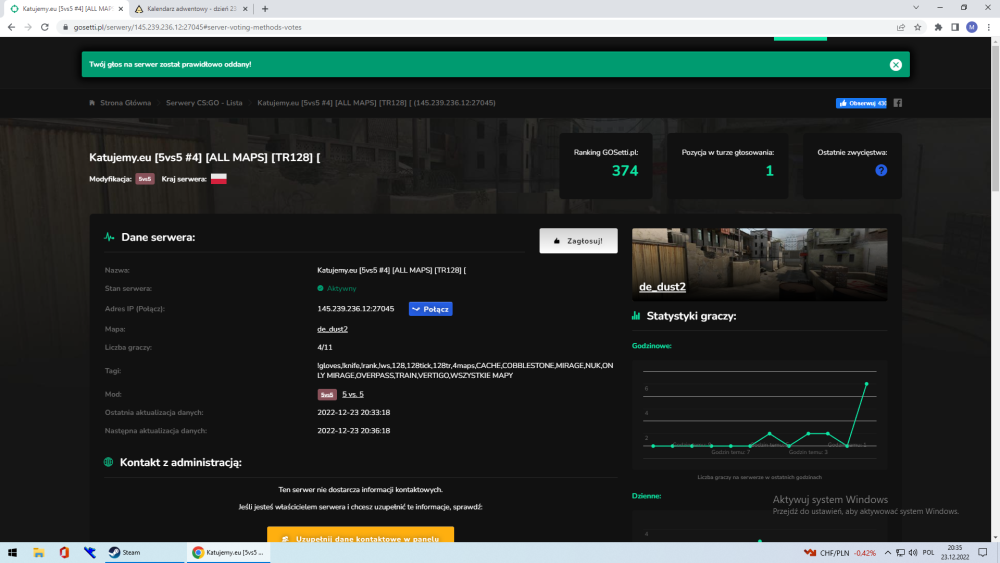Image resolution: width=1000 pixels, height=563 pixels.
Task: Click Uzupełnij dane kontaktowe w panelu button
Action: [360, 535]
